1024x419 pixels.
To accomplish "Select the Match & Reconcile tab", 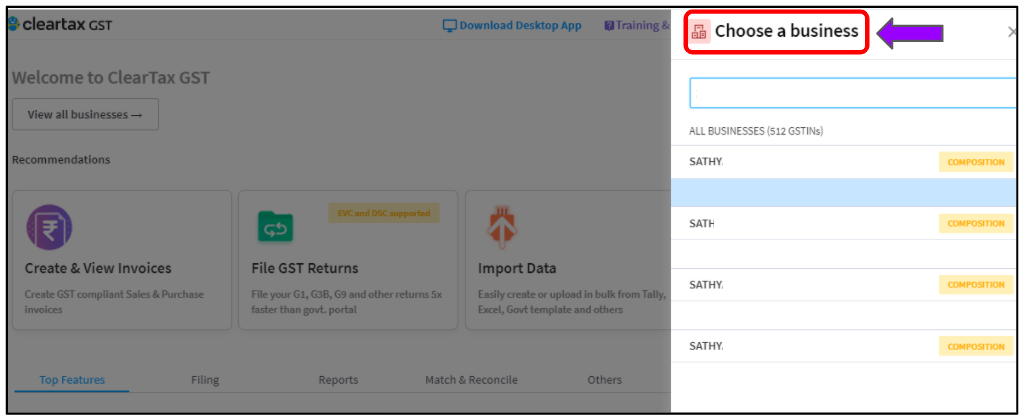I will coord(472,380).
